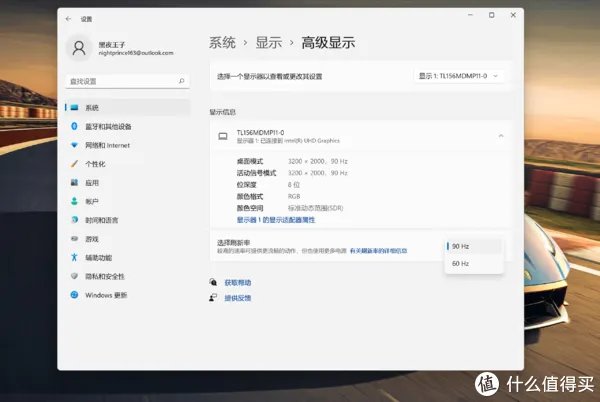Screen dimensions: 600x402
Task: Close the Settings window
Action: 513,15
